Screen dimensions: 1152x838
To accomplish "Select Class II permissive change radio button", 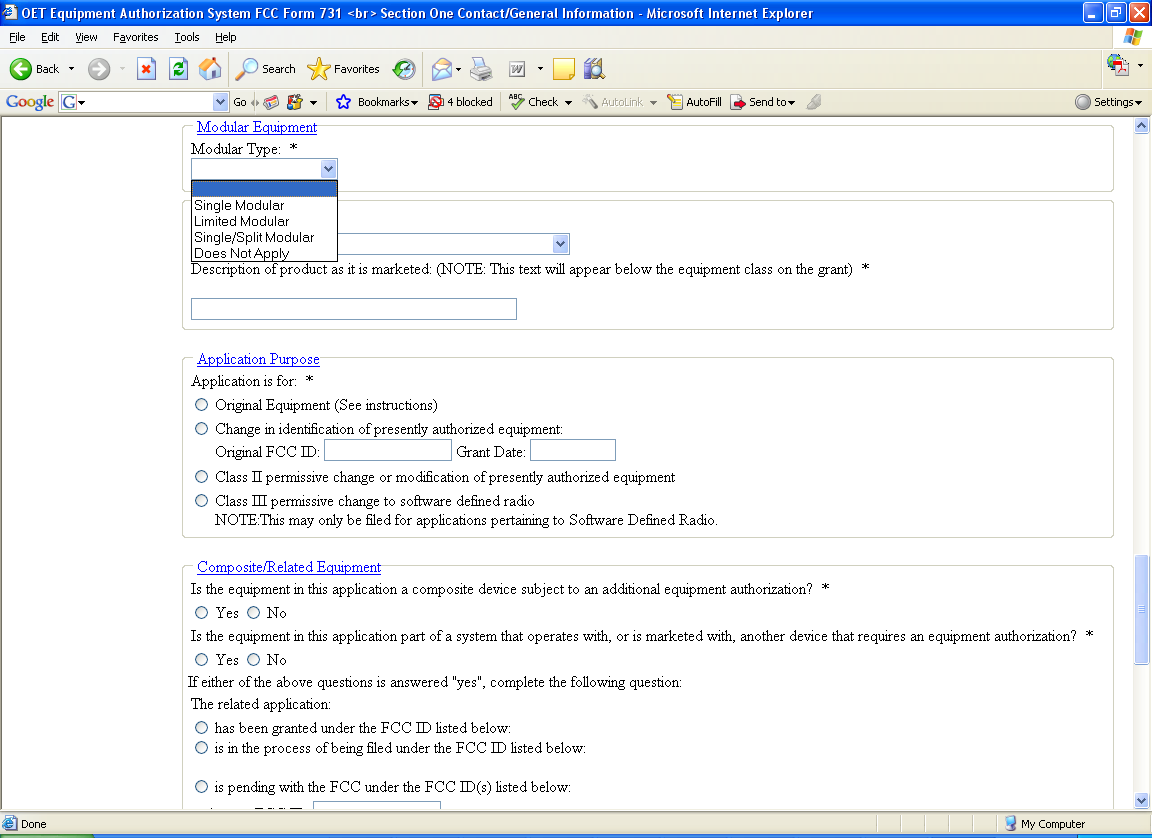I will coord(201,477).
